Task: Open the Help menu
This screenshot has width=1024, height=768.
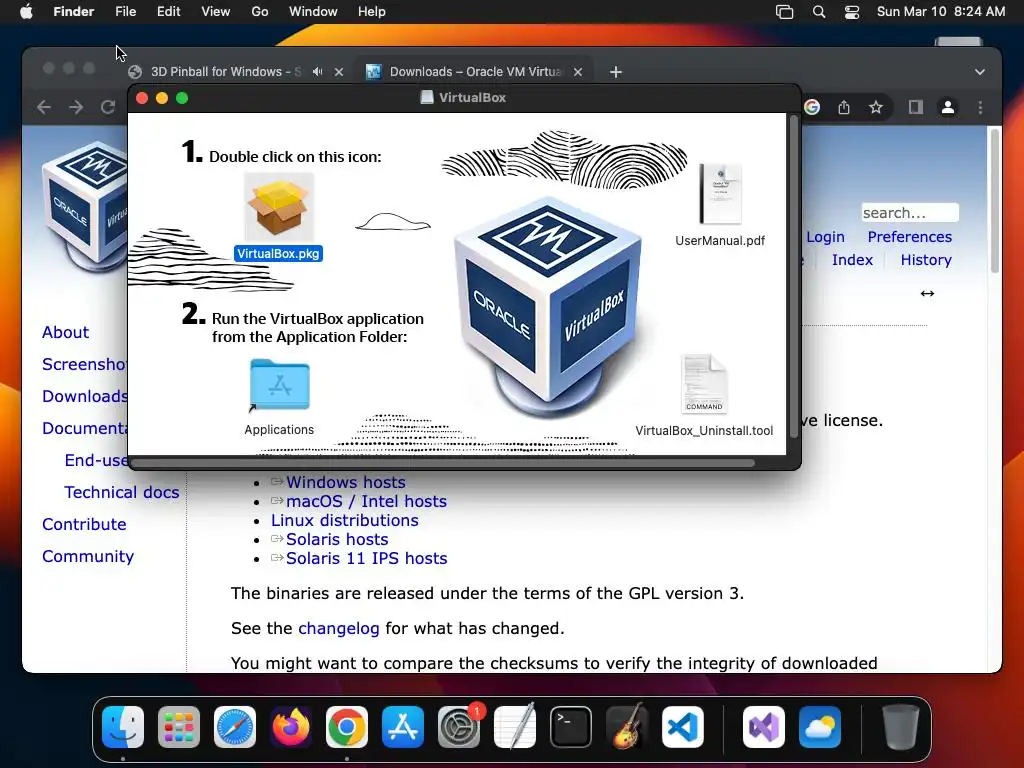Action: pos(372,12)
